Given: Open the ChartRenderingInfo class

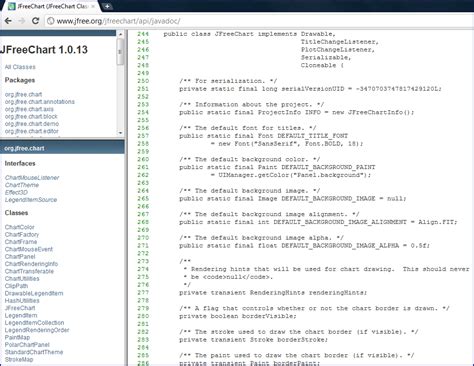Looking at the screenshot, I should (31, 264).
